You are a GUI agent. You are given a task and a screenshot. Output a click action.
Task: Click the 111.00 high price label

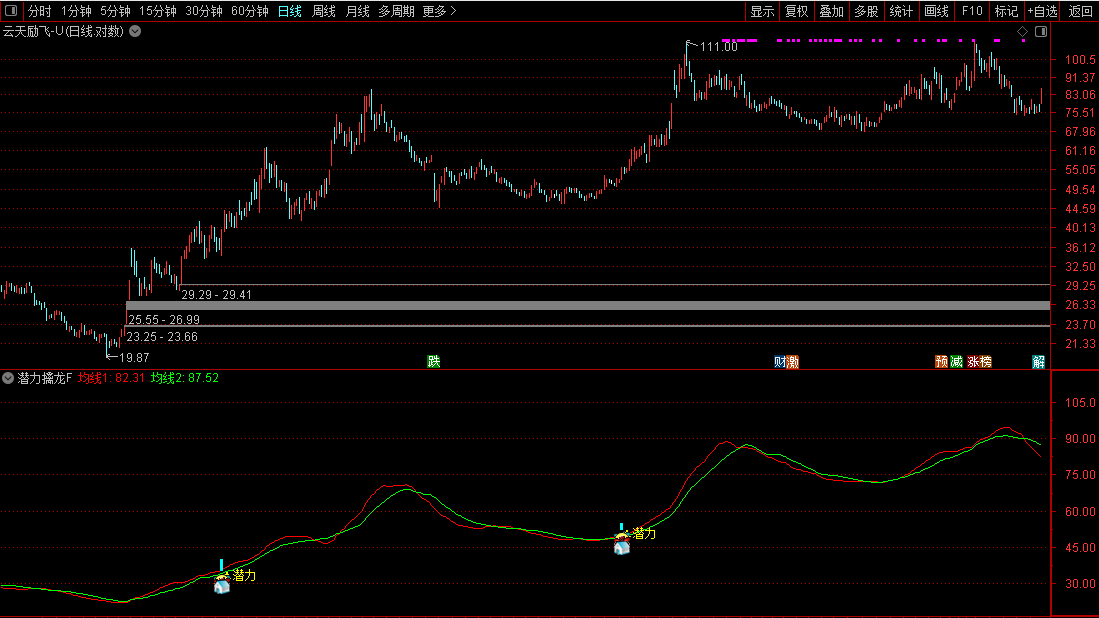[x=718, y=47]
